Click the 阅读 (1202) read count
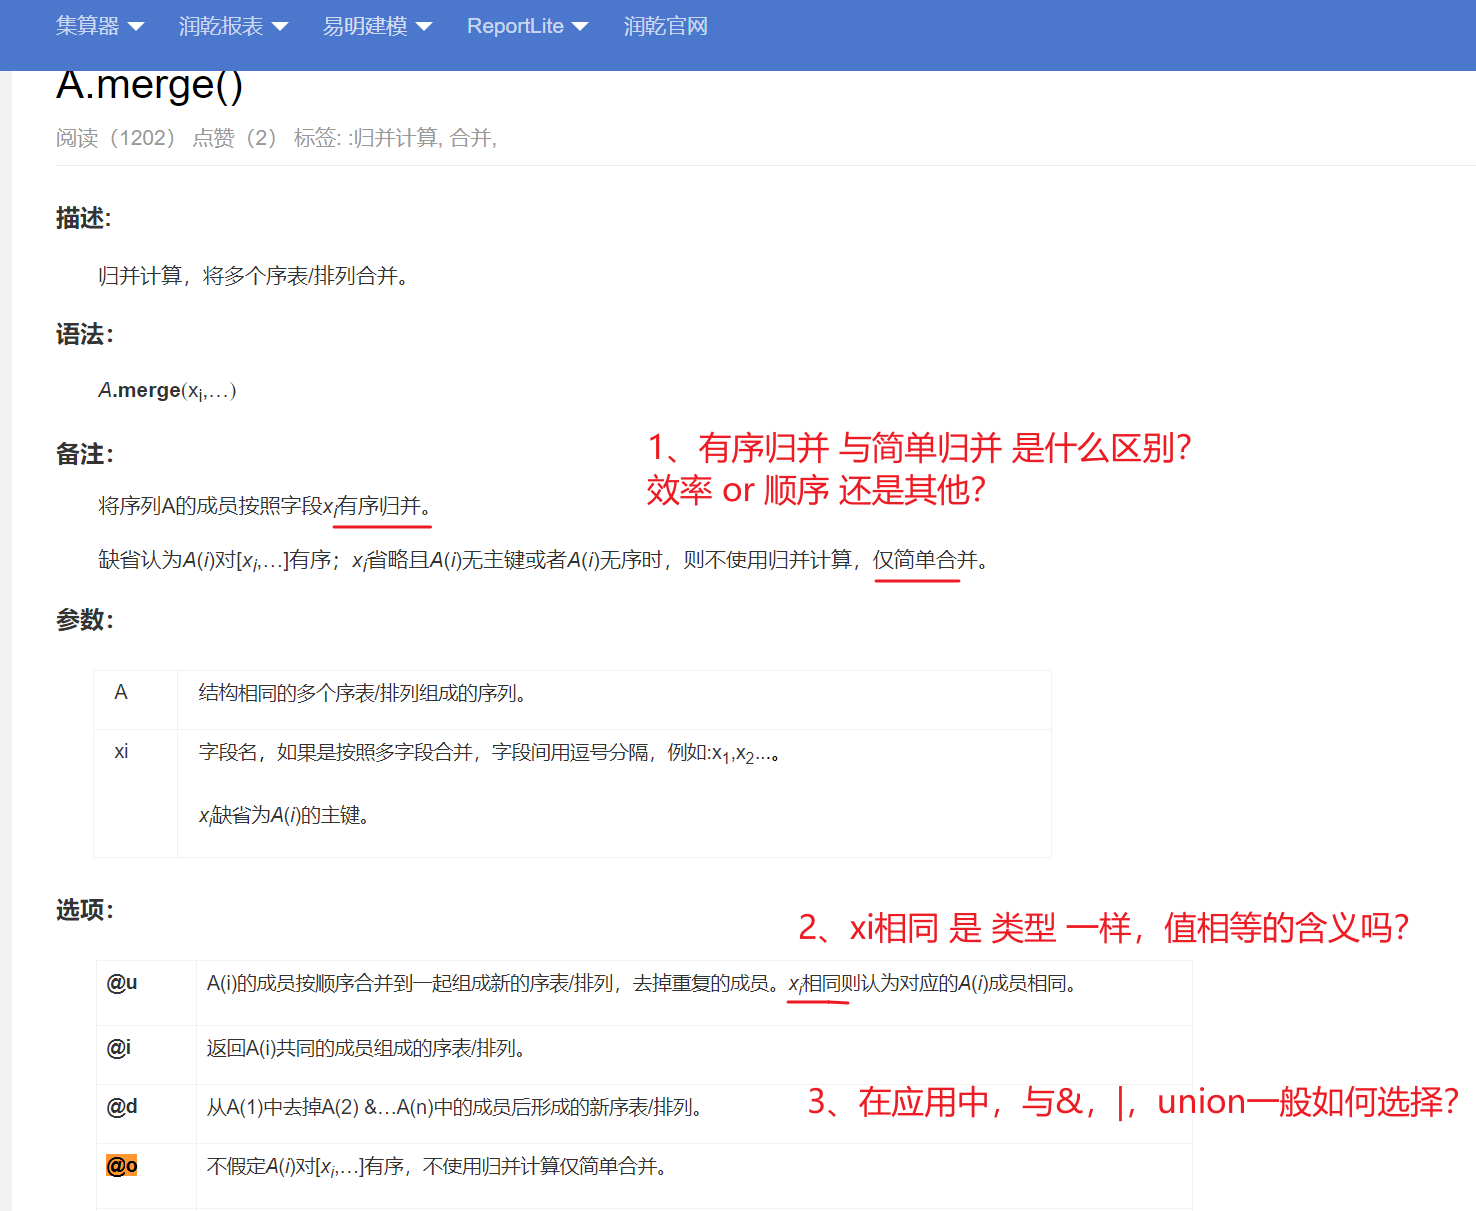Screen dimensions: 1476x1211 pos(115,138)
